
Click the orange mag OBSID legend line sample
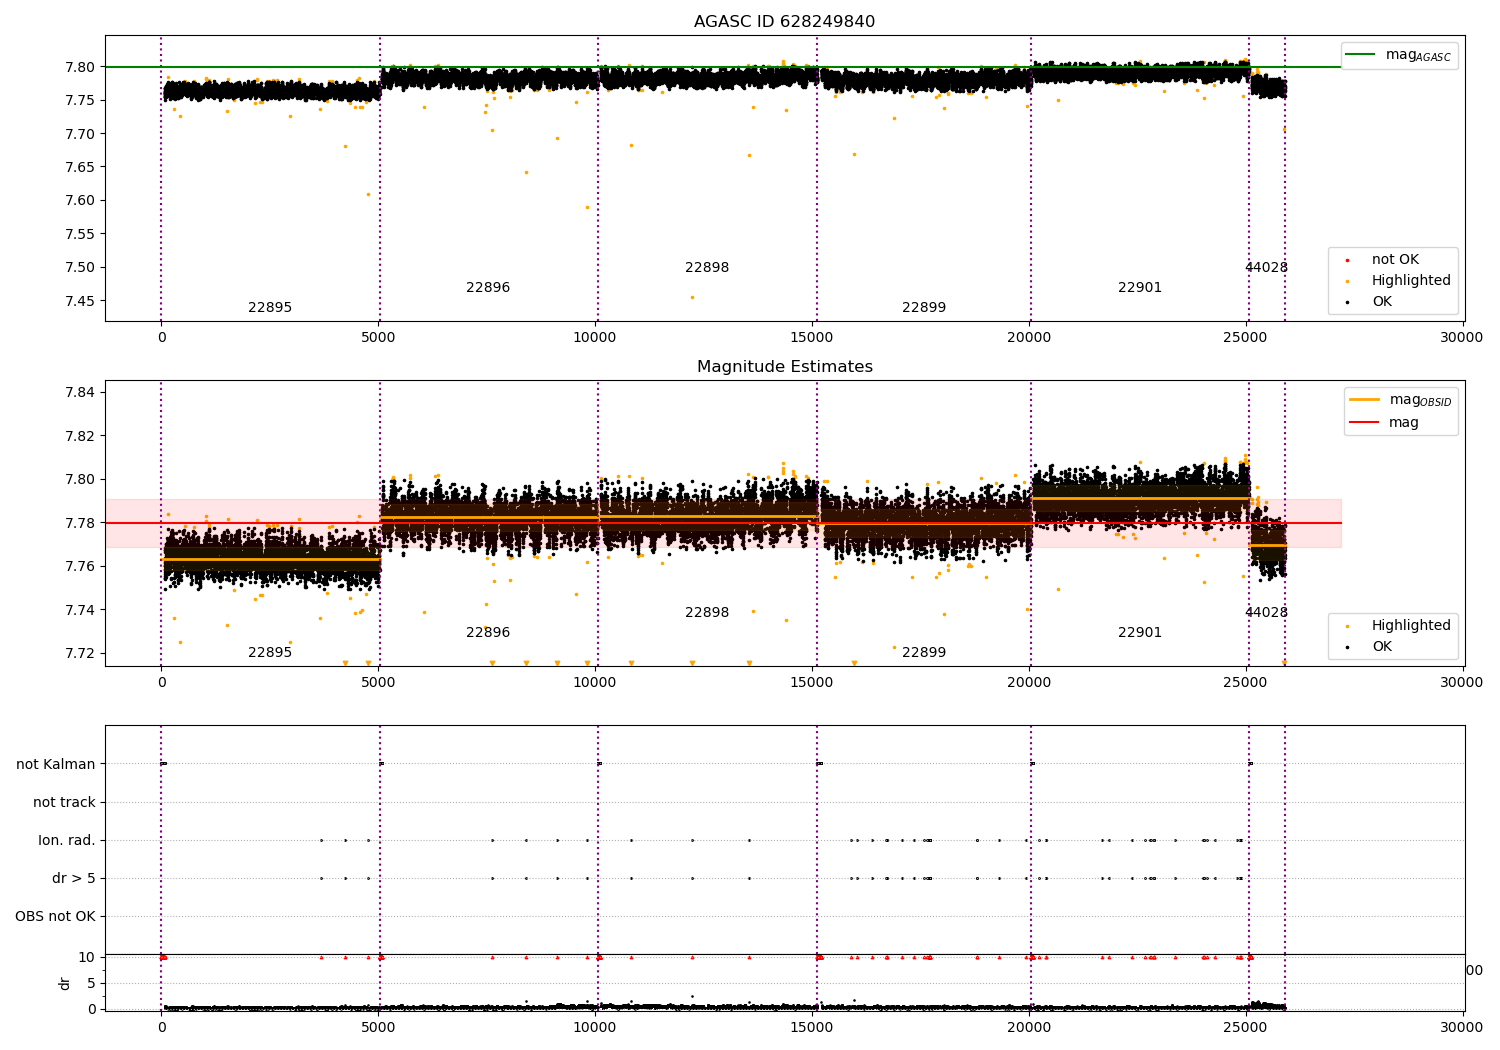coord(1364,400)
